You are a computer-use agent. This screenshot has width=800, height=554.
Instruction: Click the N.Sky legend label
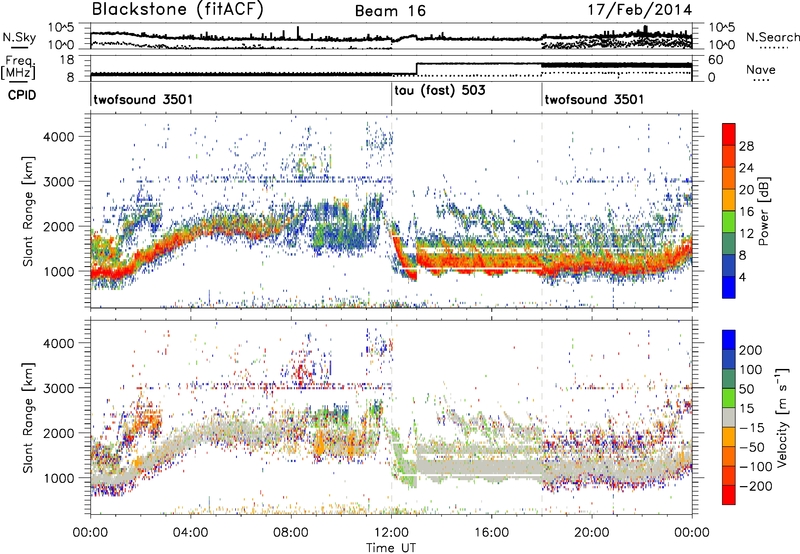[x=19, y=37]
